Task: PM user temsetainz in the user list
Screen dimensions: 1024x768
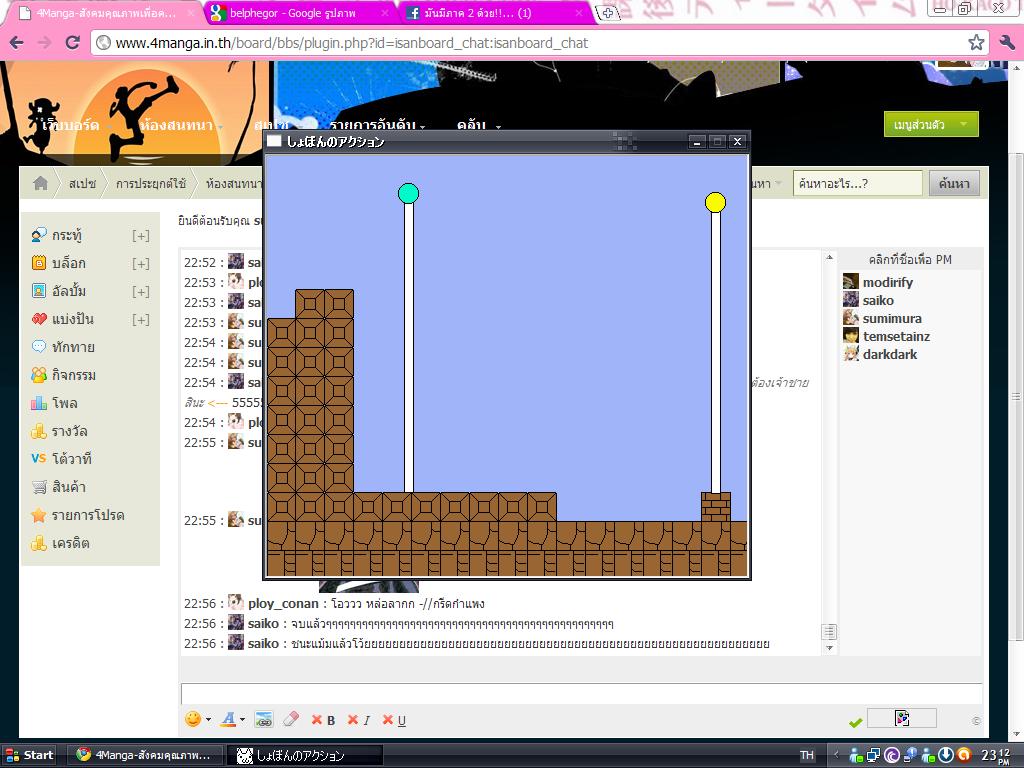Action: [896, 336]
